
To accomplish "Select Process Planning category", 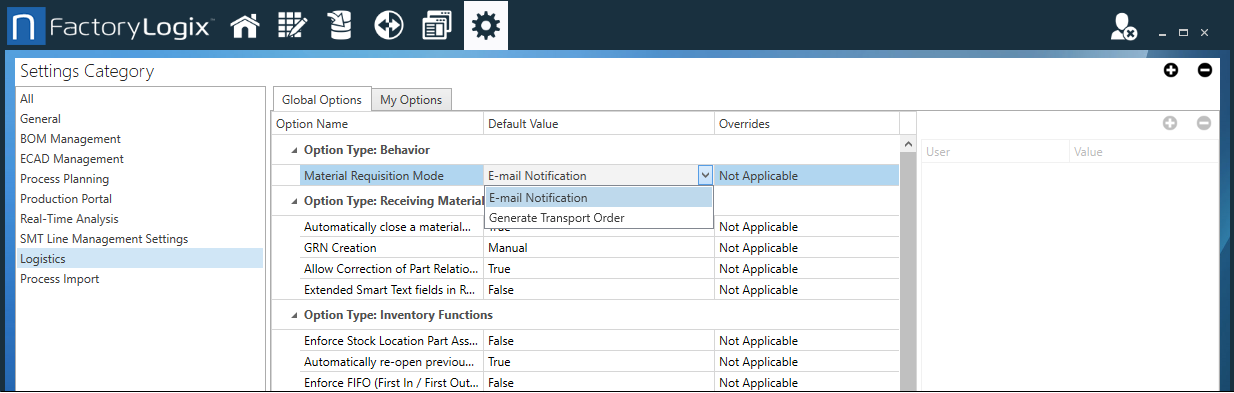I will (x=140, y=179).
